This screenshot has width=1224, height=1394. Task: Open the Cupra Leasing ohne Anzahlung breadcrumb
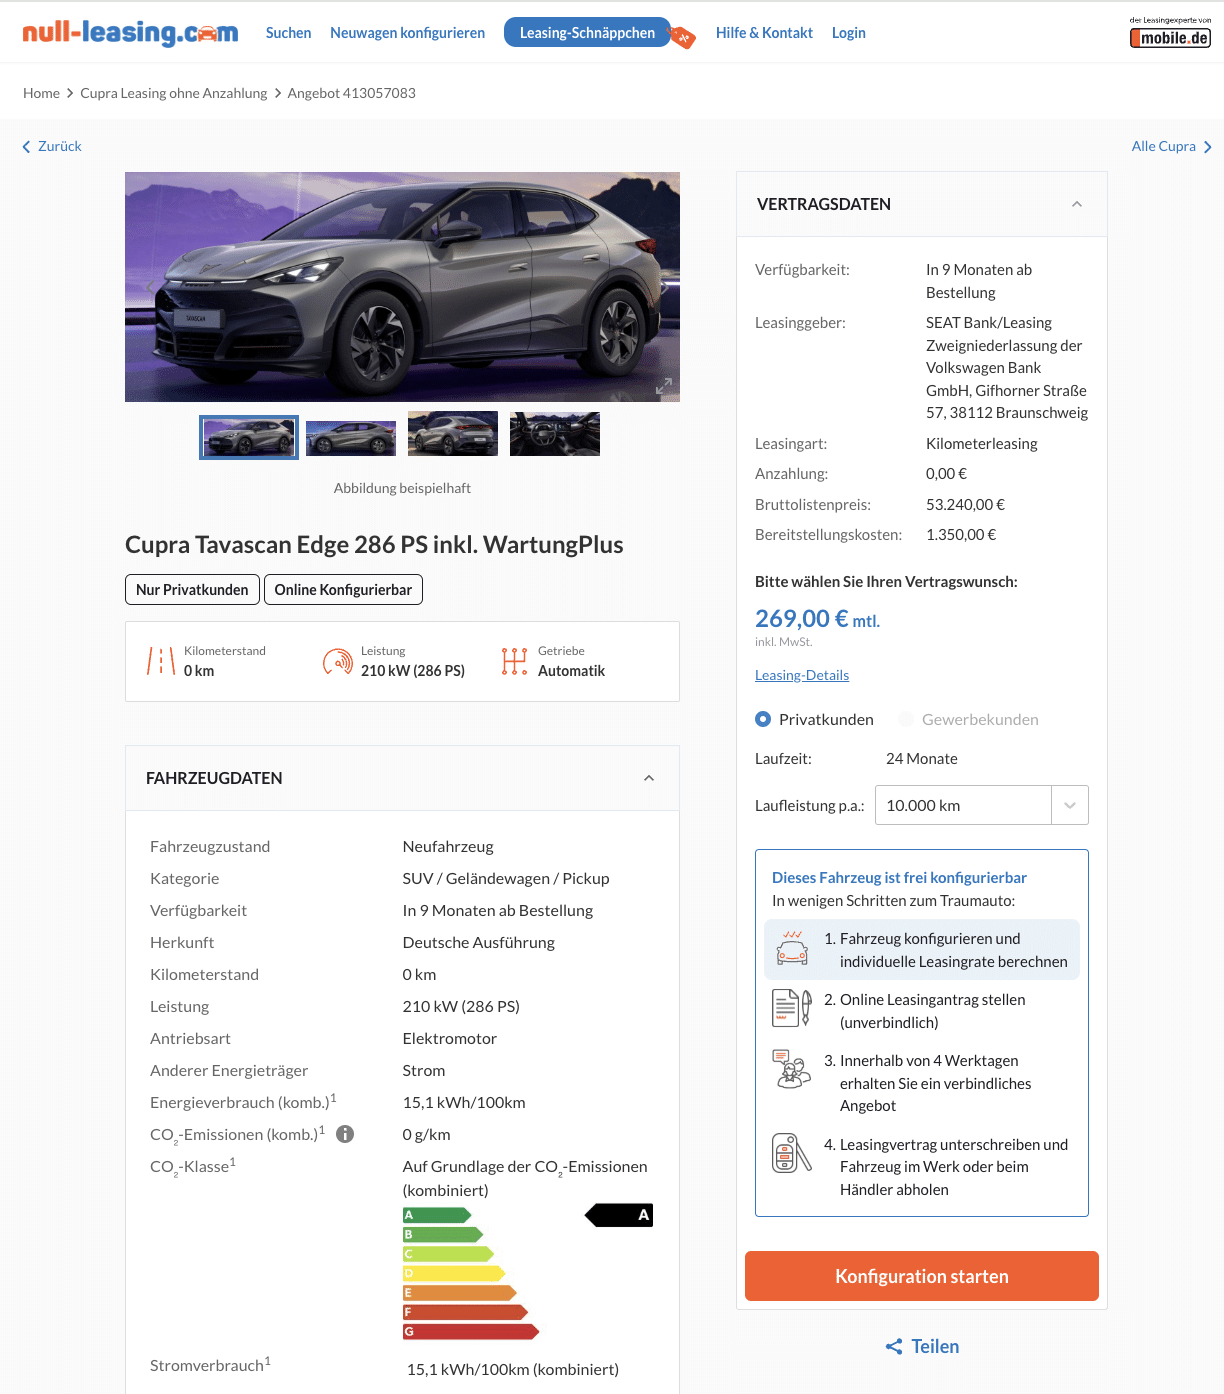(173, 93)
